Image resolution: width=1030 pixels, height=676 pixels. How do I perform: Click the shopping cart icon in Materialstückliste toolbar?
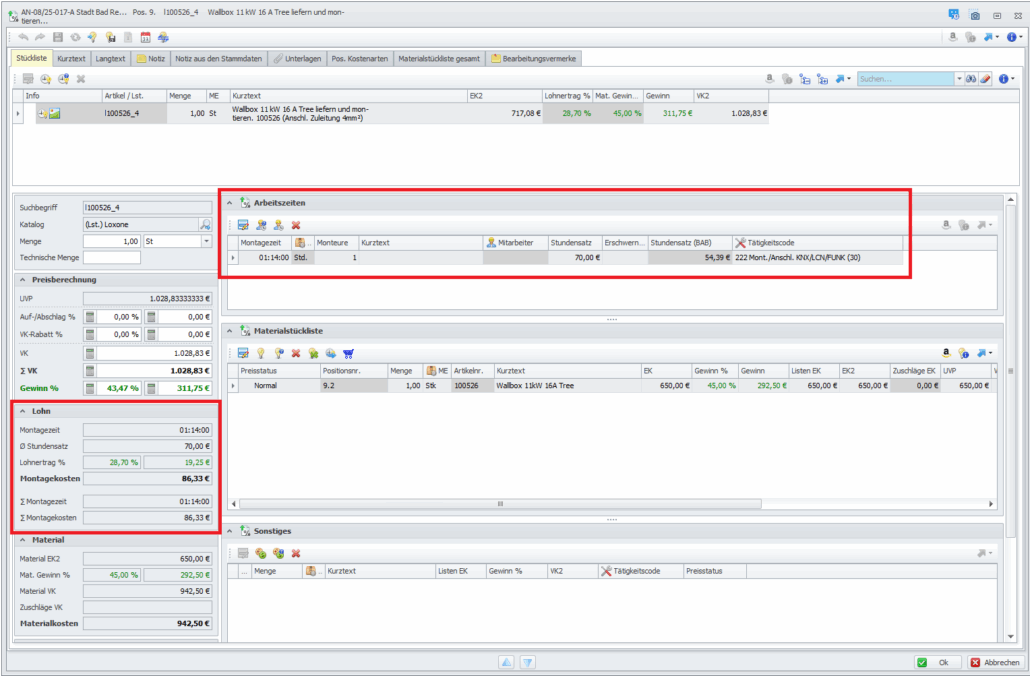(348, 353)
